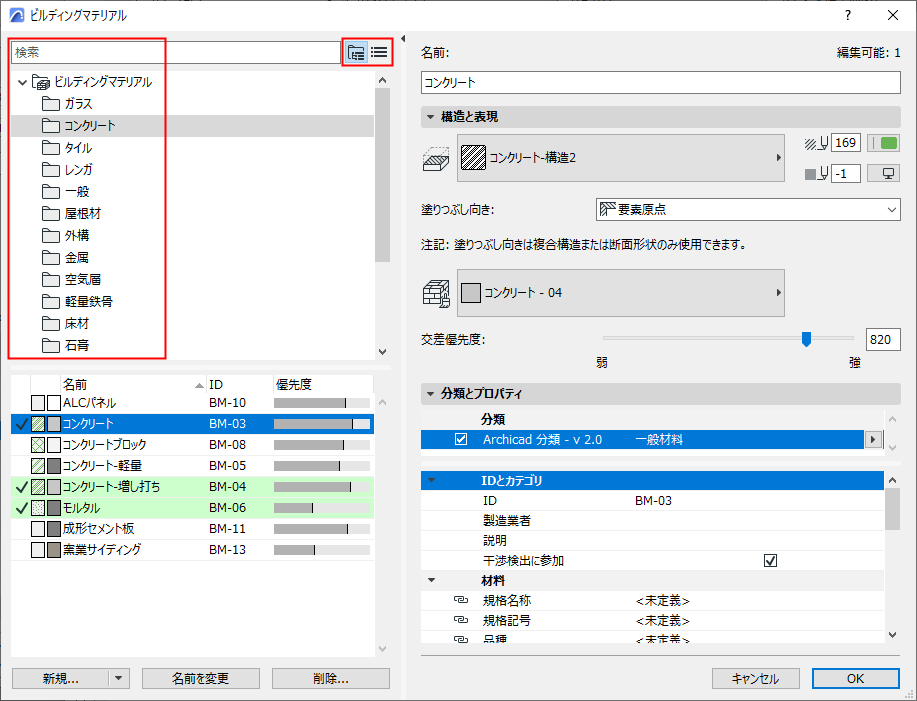Click the surface material brick icon
The image size is (917, 701).
coord(436,293)
